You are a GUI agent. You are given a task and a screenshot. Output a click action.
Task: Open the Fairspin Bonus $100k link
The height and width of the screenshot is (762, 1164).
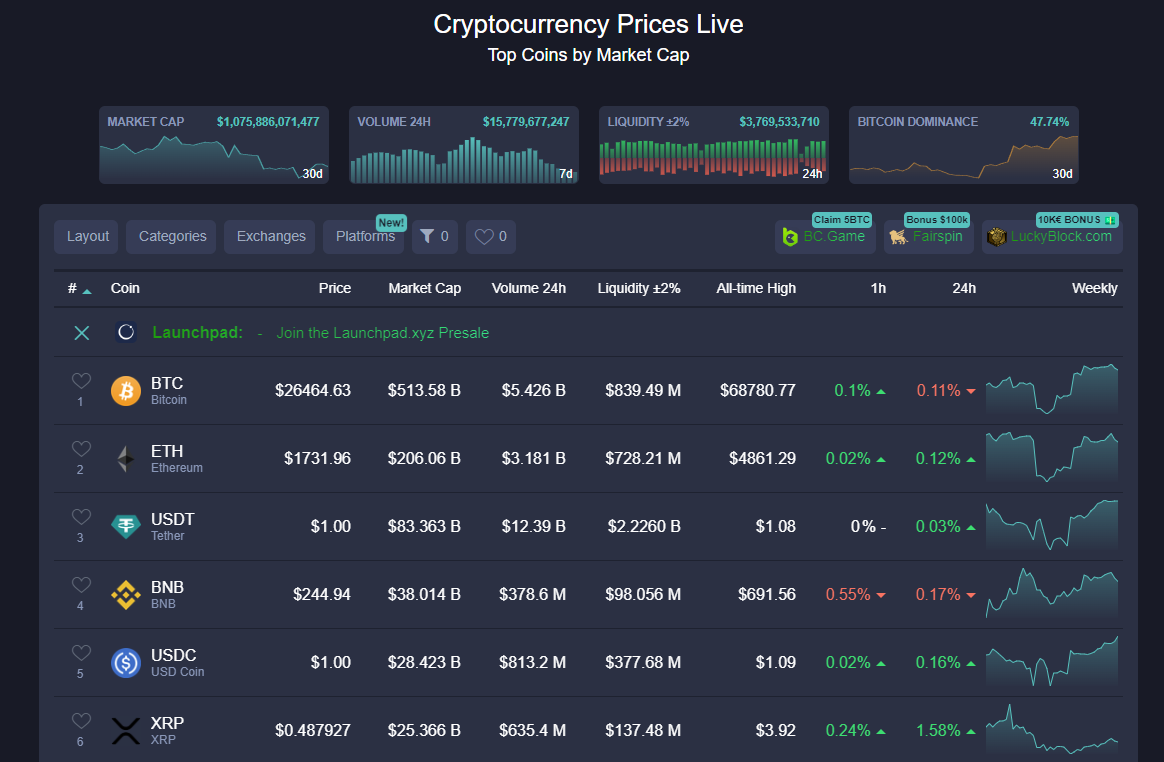pyautogui.click(x=929, y=236)
